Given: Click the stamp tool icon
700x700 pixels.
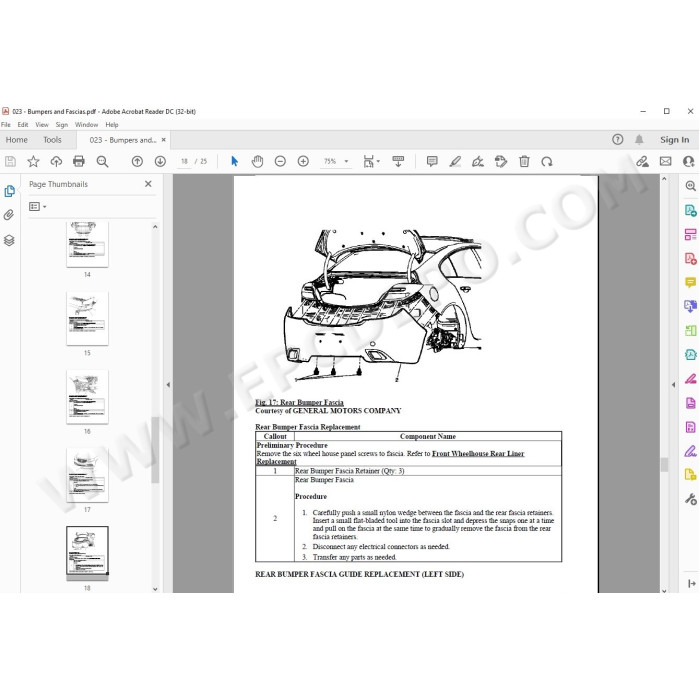Looking at the screenshot, I should (x=501, y=162).
